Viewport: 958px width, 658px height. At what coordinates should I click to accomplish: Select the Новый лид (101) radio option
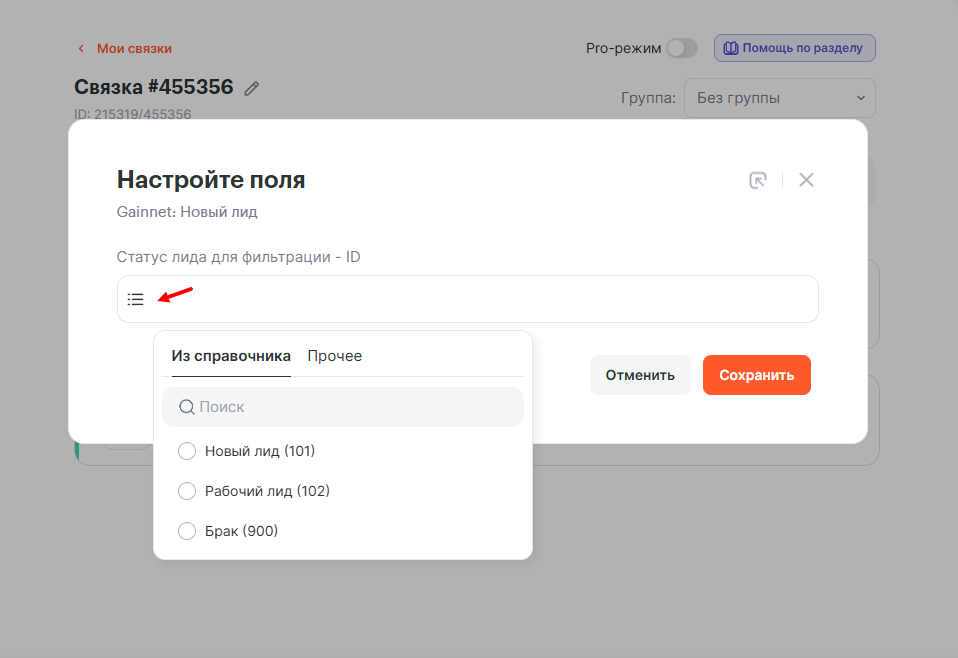[x=187, y=451]
